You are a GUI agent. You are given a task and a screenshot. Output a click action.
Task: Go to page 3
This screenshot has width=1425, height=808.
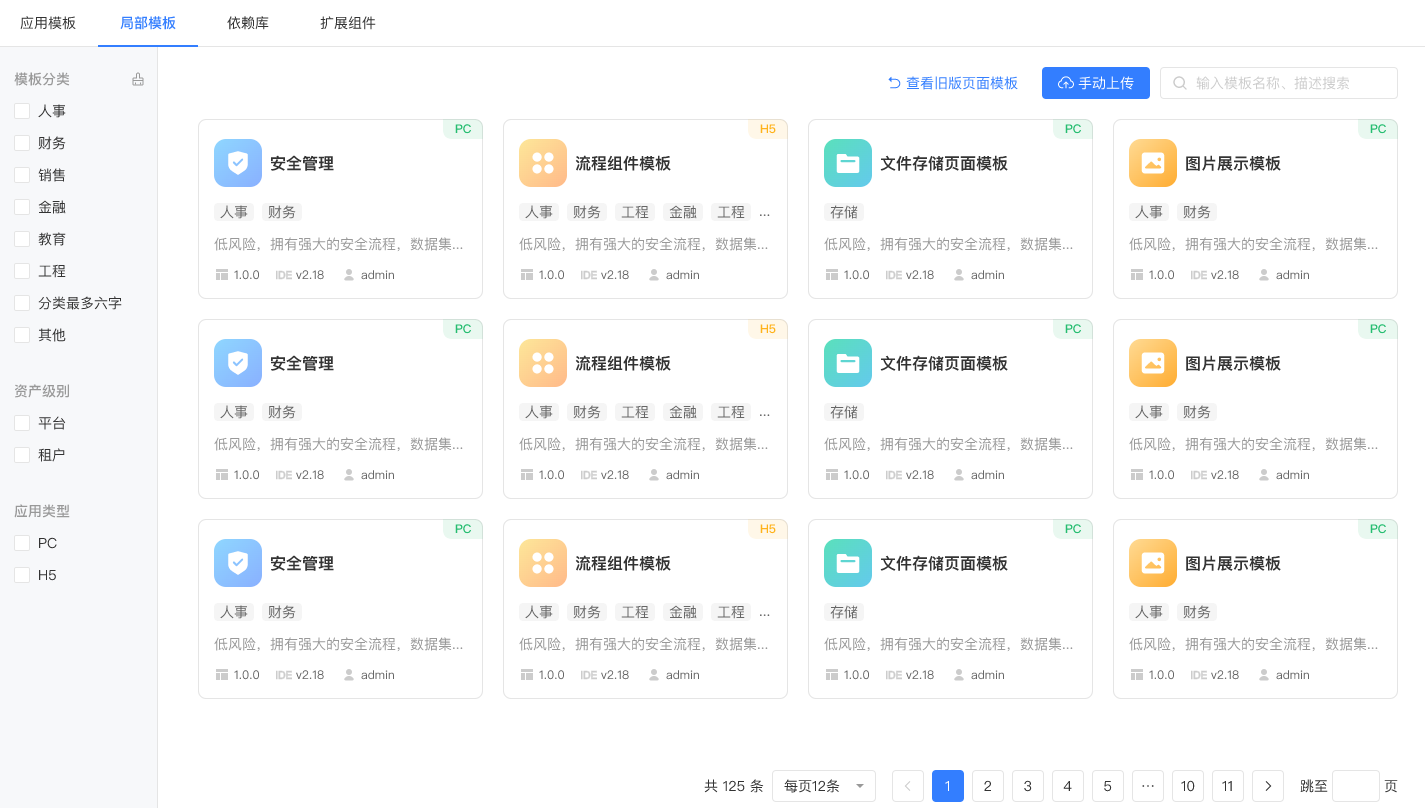tap(1028, 786)
